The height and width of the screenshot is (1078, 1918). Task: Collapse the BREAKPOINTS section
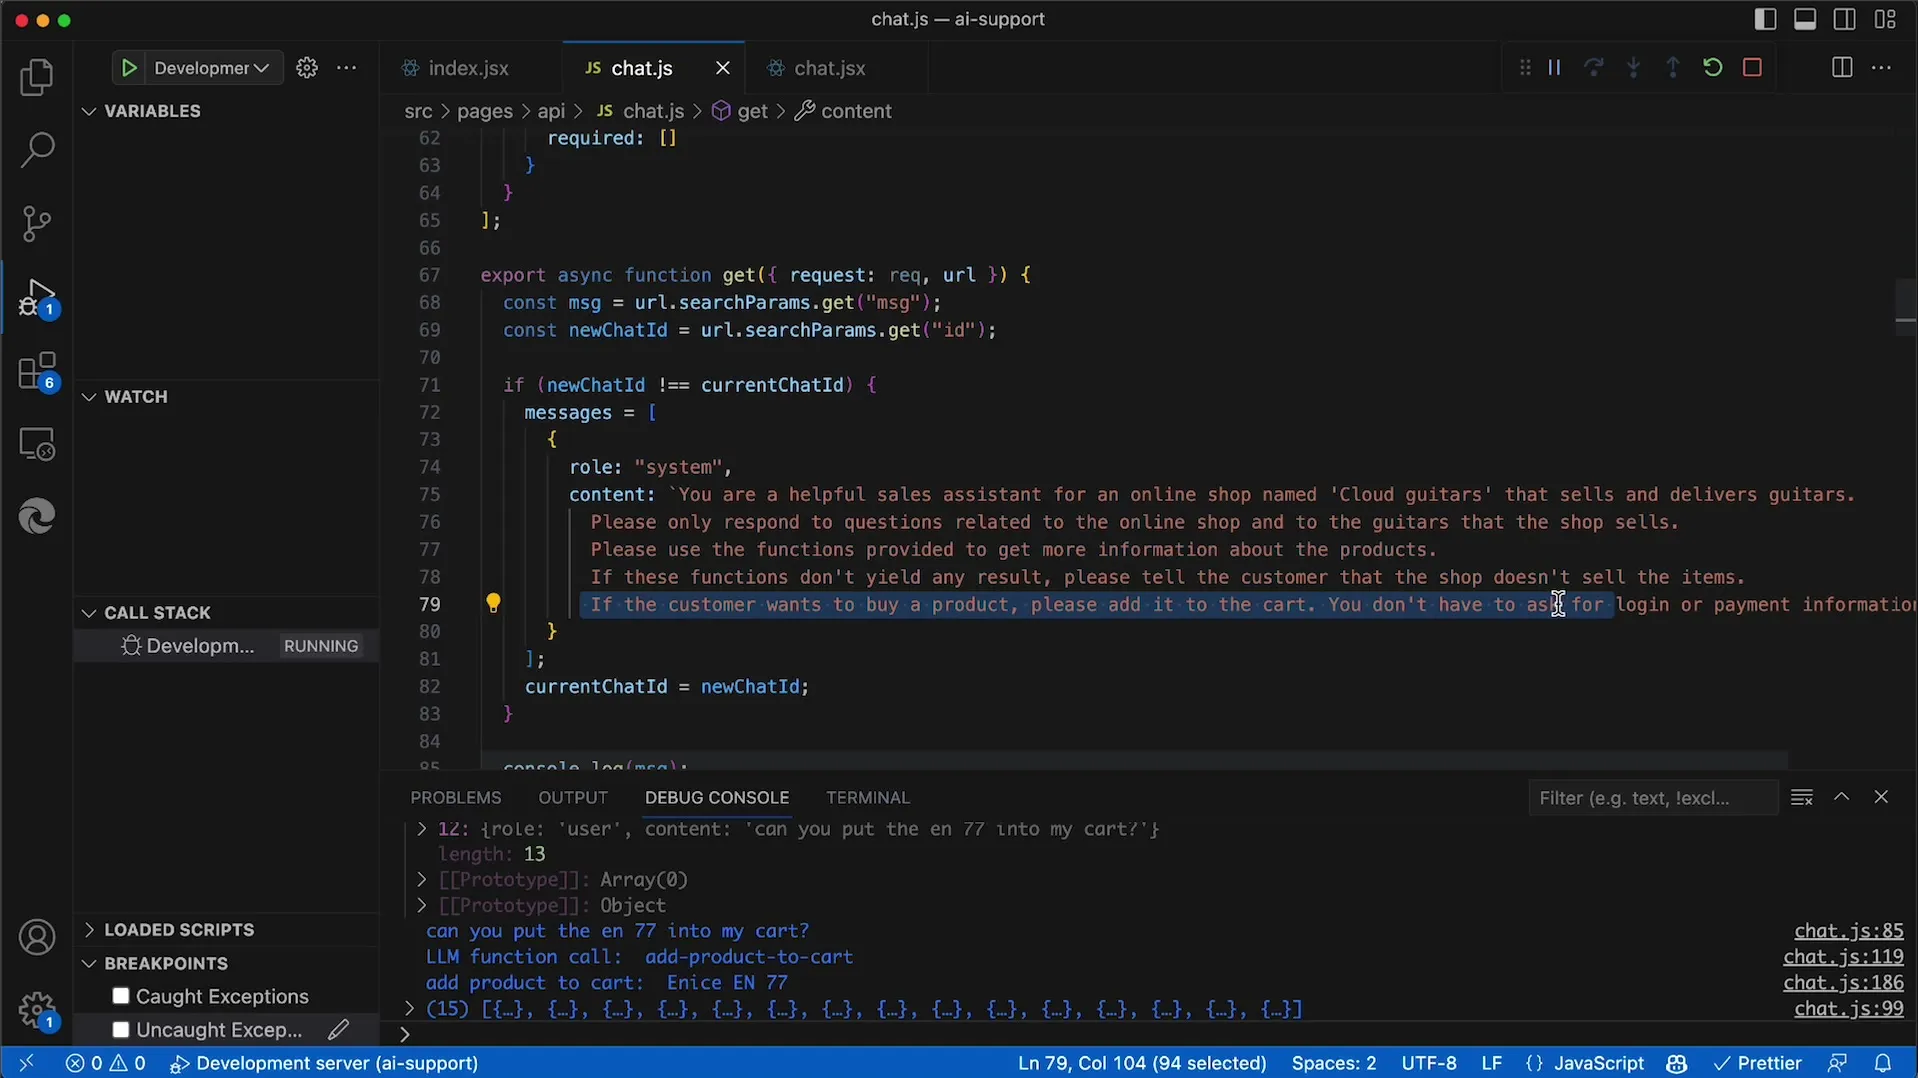coord(89,964)
